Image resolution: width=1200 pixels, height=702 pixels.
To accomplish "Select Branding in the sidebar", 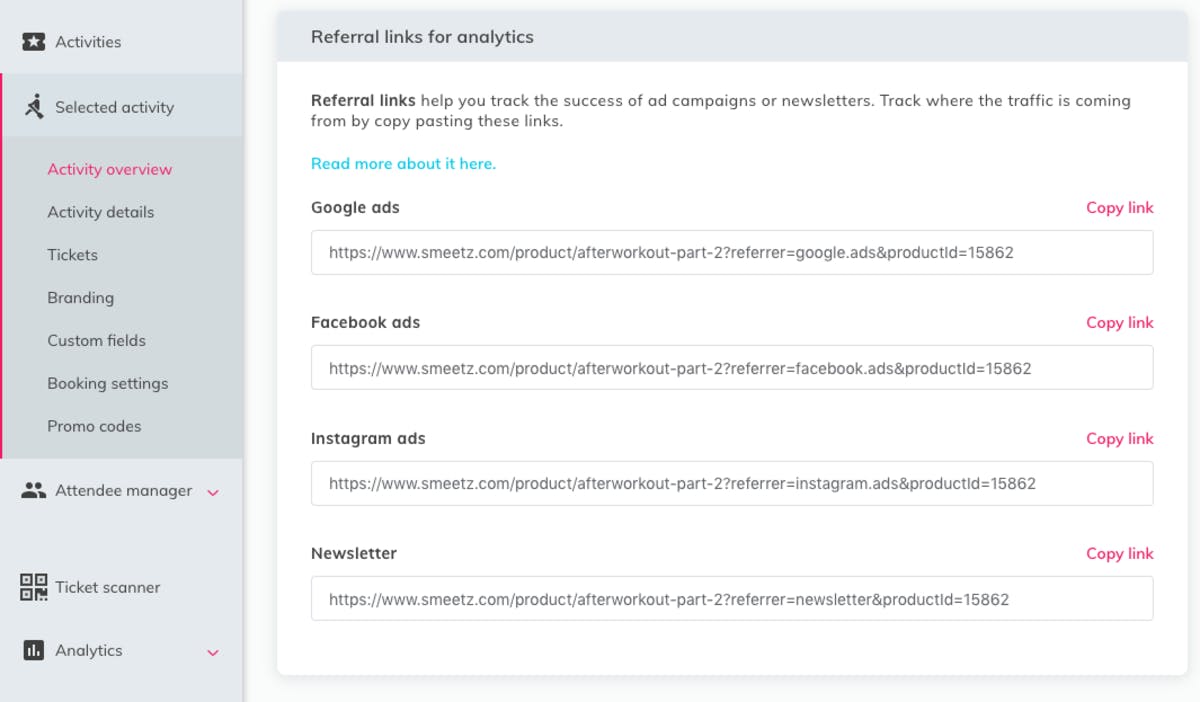I will click(x=81, y=298).
